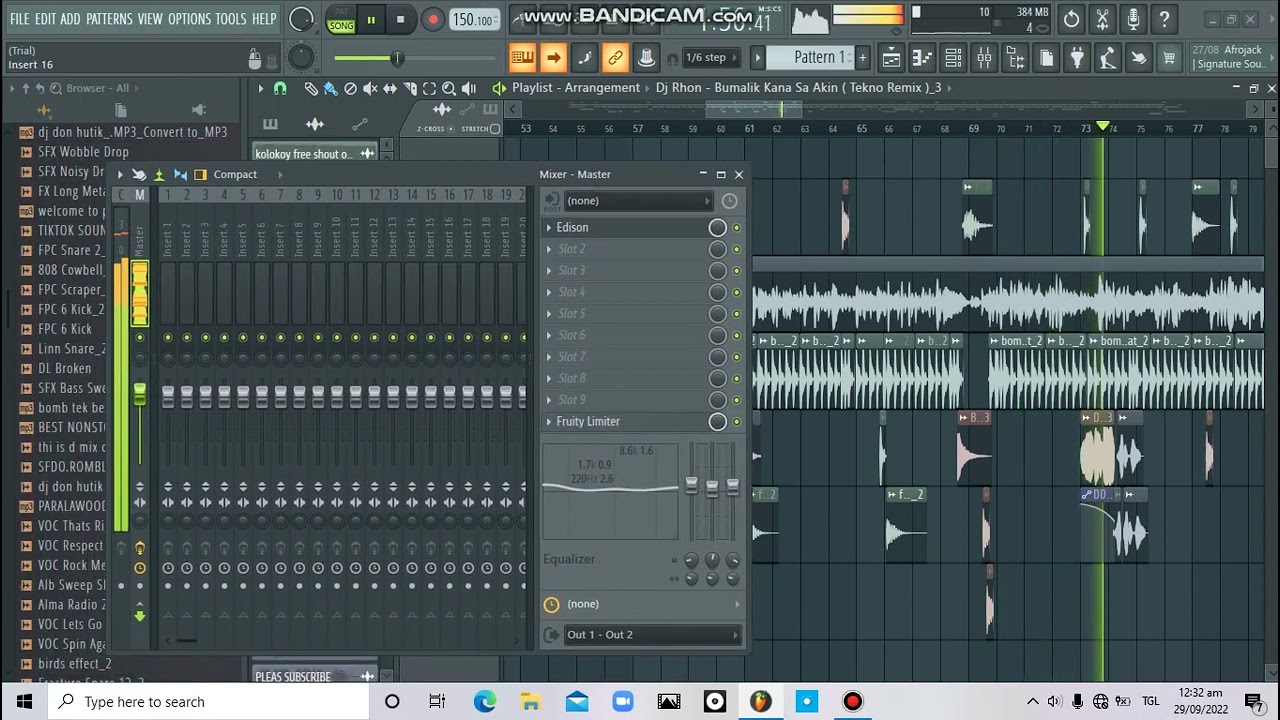Toggle the link/multilink controllers button
The height and width of the screenshot is (720, 1280).
point(615,58)
